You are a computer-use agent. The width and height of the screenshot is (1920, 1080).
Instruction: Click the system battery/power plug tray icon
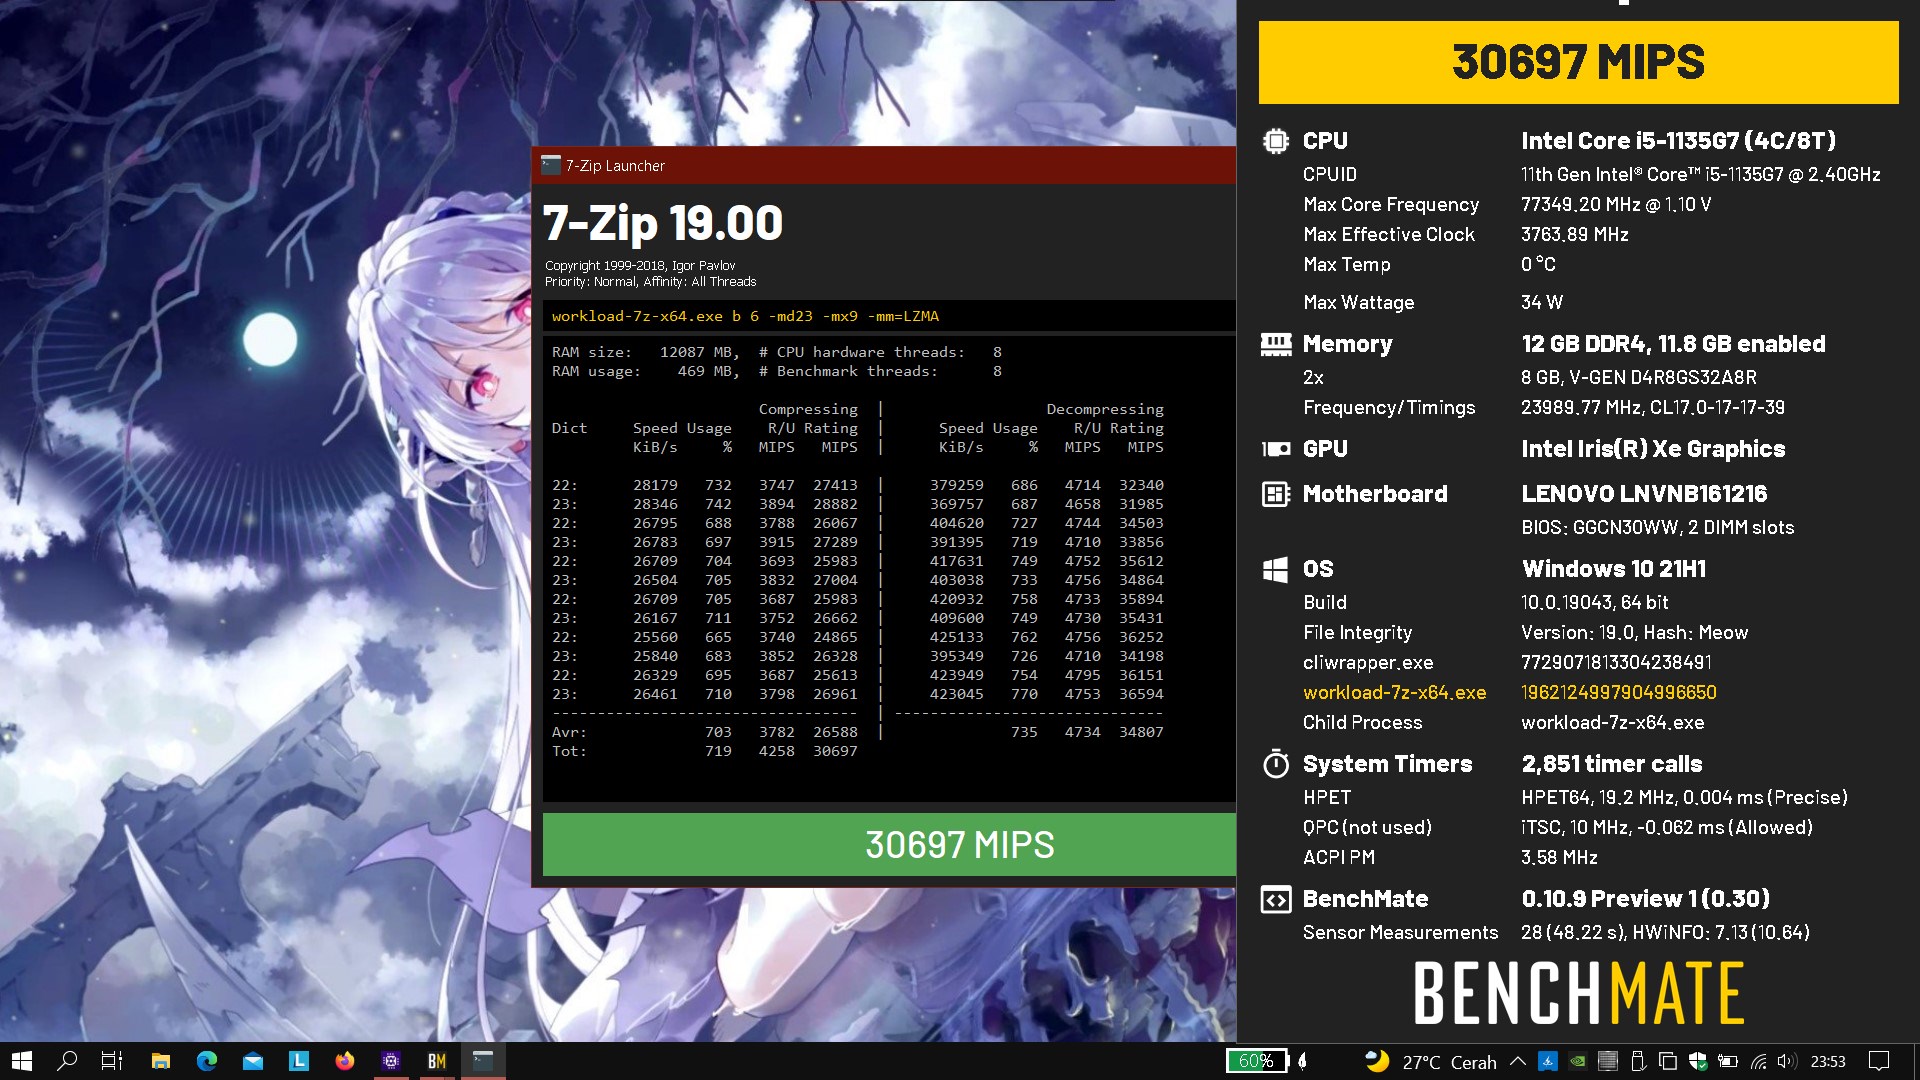1728,1061
